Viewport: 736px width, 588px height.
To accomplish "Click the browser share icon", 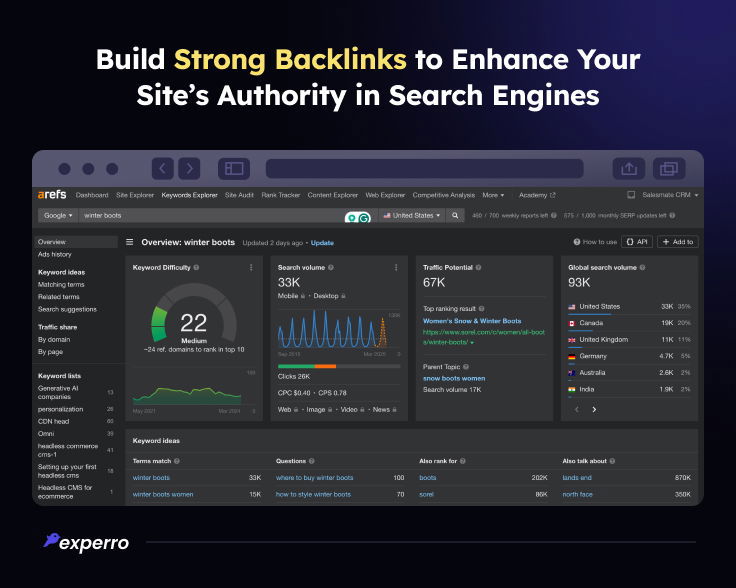I will point(629,168).
